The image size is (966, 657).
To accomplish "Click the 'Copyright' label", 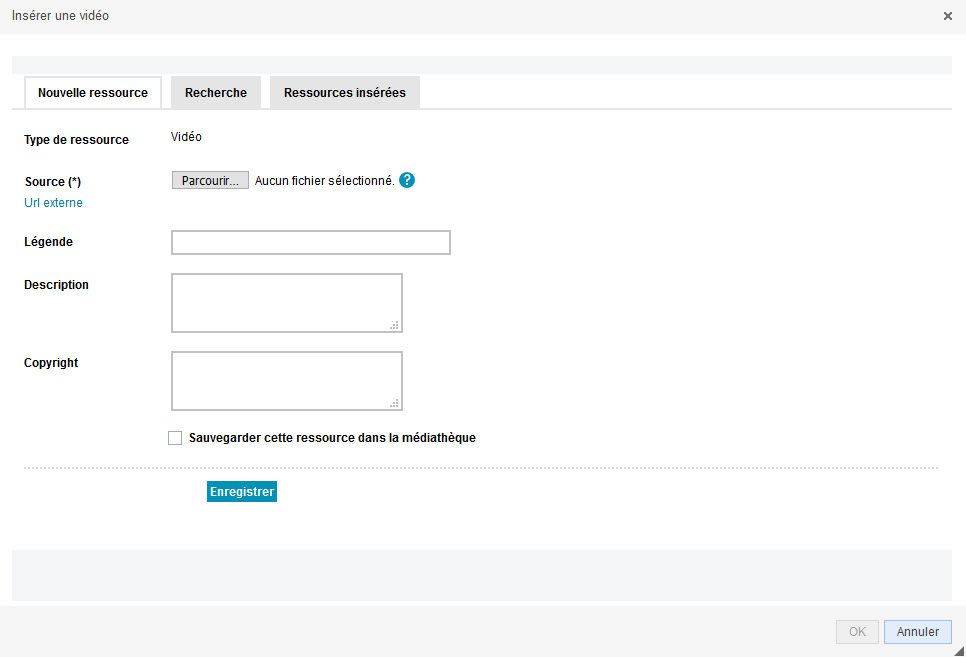I will 51,362.
